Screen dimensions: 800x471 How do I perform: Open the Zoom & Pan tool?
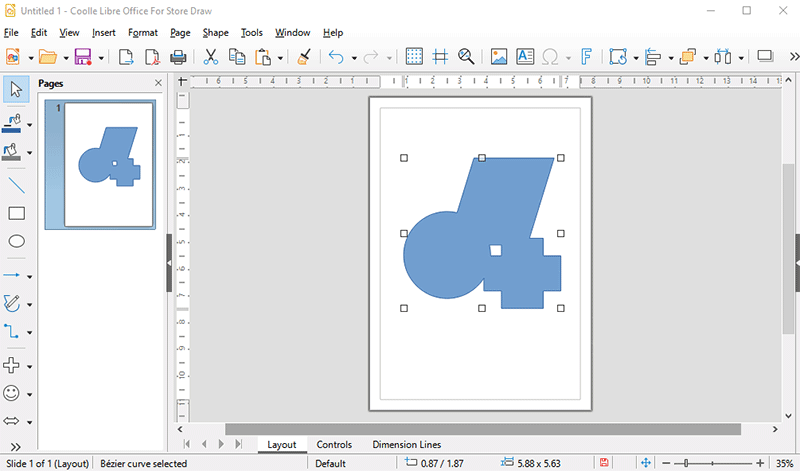465,57
